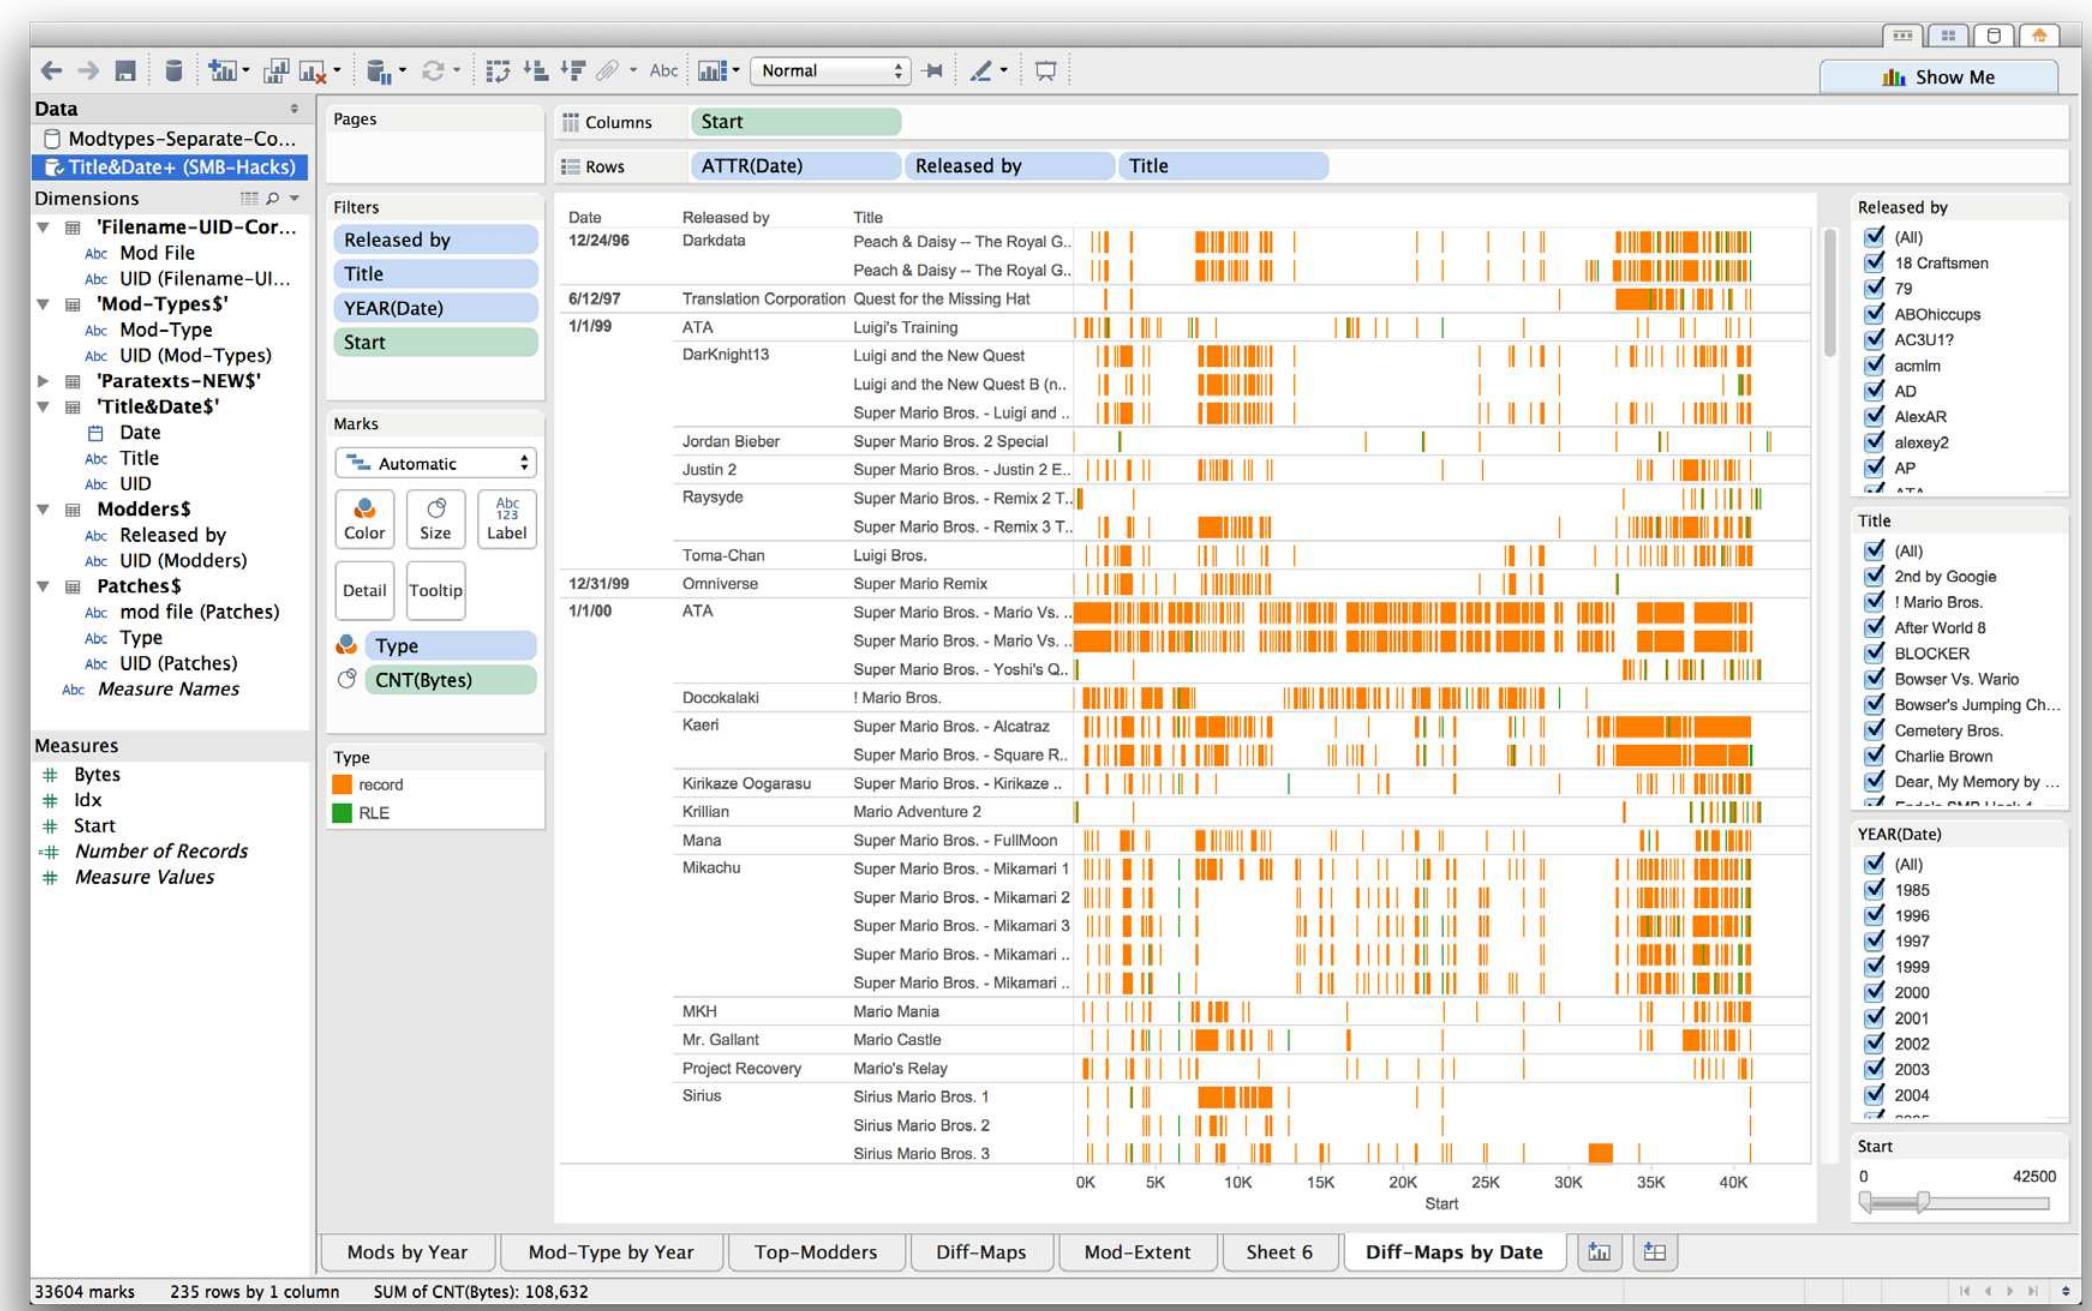Toggle the (All) checkbox under Released by
Screen dimensions: 2092x1311
[1874, 237]
